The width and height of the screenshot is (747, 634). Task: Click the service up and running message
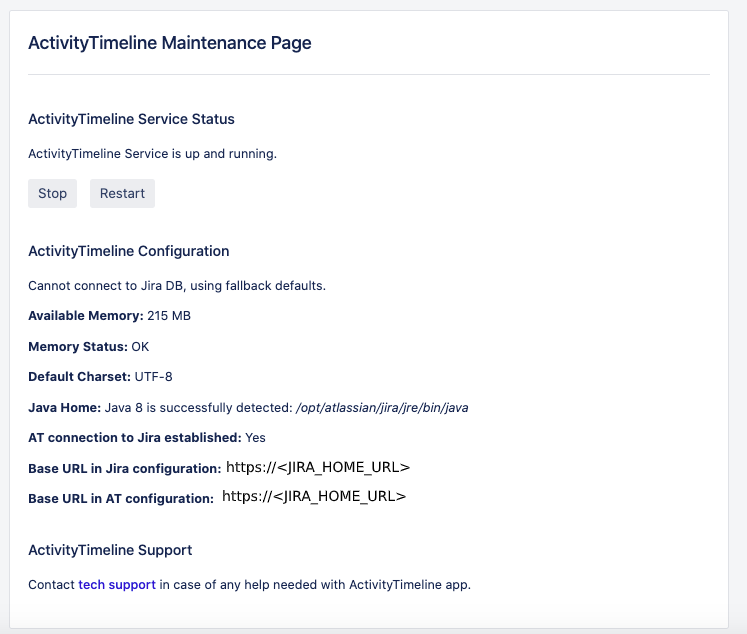coord(152,154)
